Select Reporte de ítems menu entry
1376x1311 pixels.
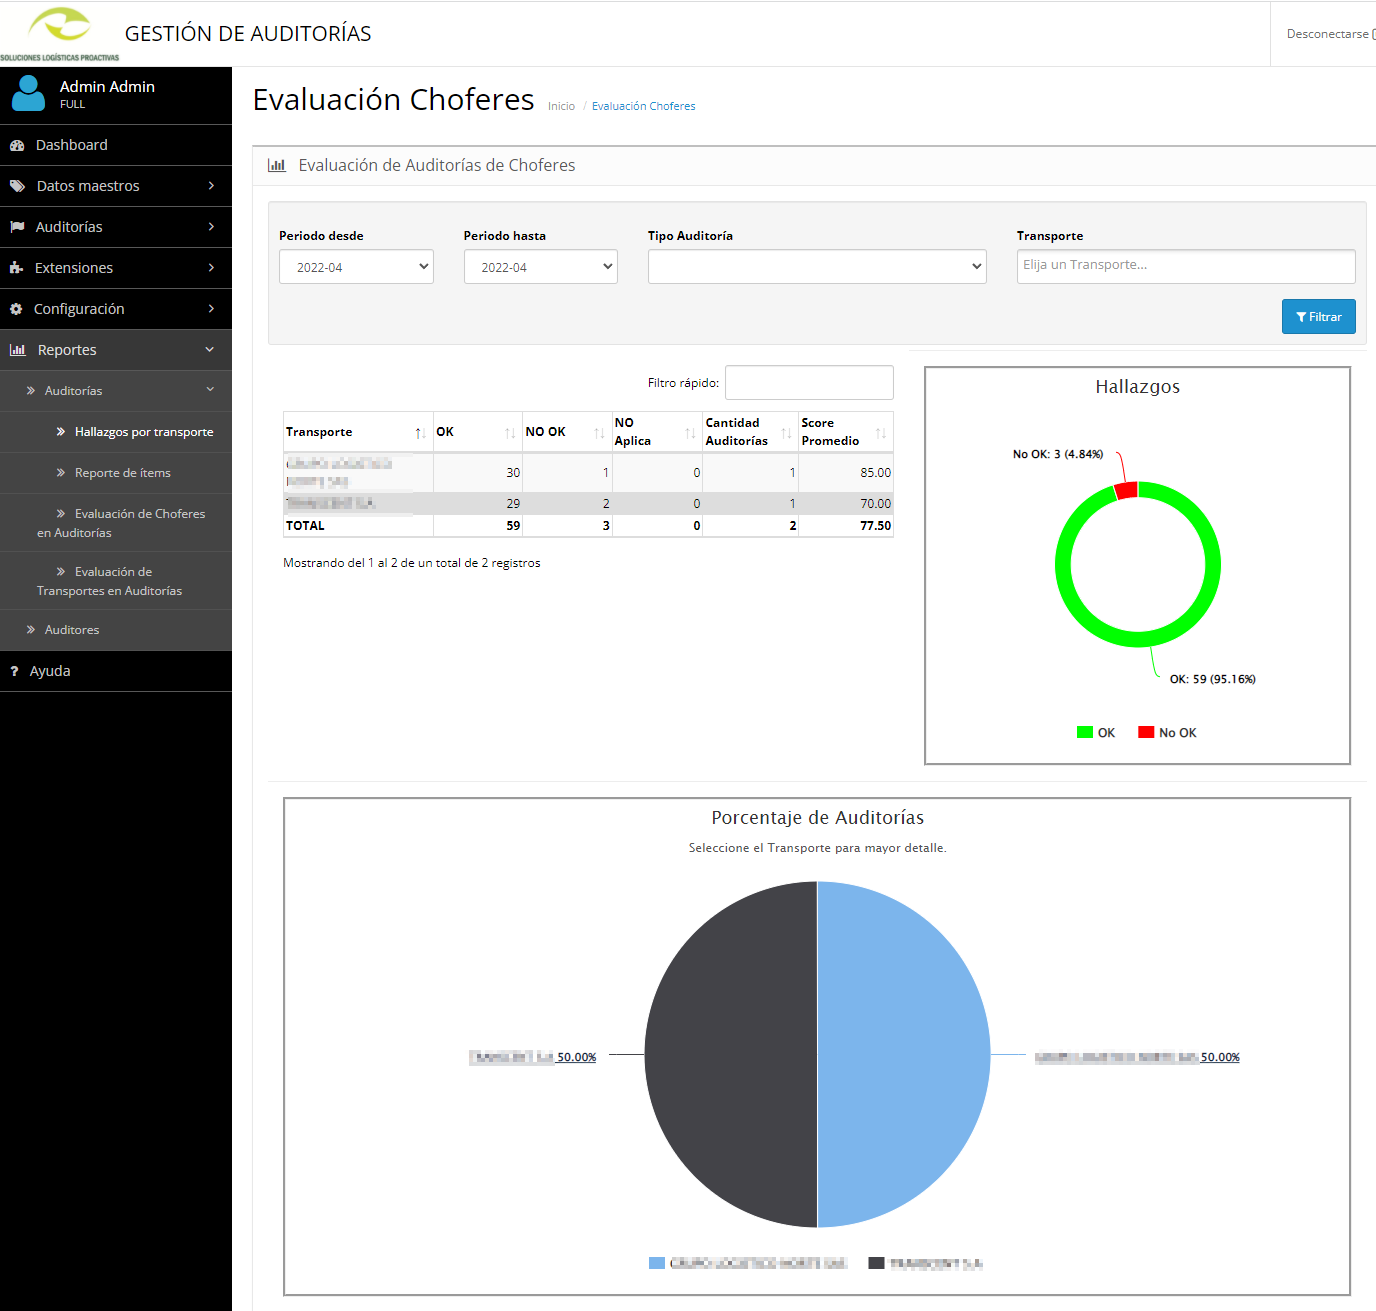122,473
